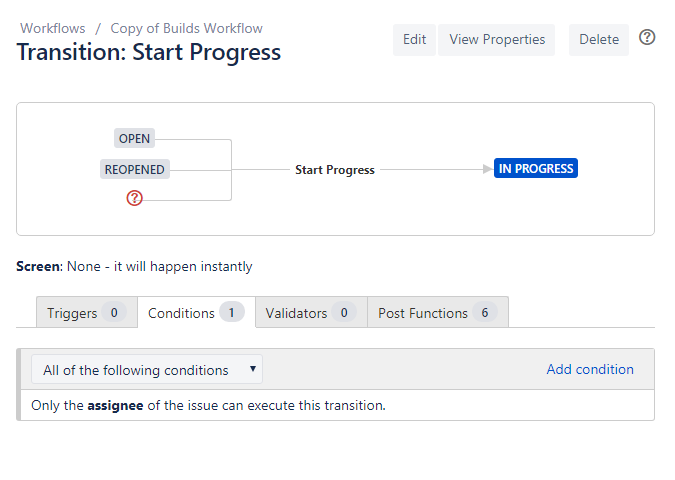Viewport: 675px width, 480px height.
Task: Click the Add condition link
Action: (x=590, y=369)
